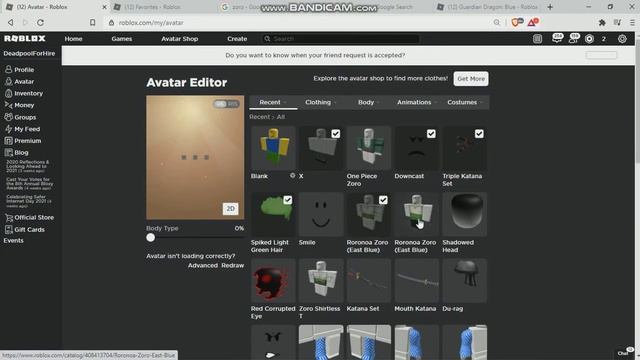The image size is (640, 360).
Task: Switch to Guardian Dragon Blue tab
Action: point(488,7)
